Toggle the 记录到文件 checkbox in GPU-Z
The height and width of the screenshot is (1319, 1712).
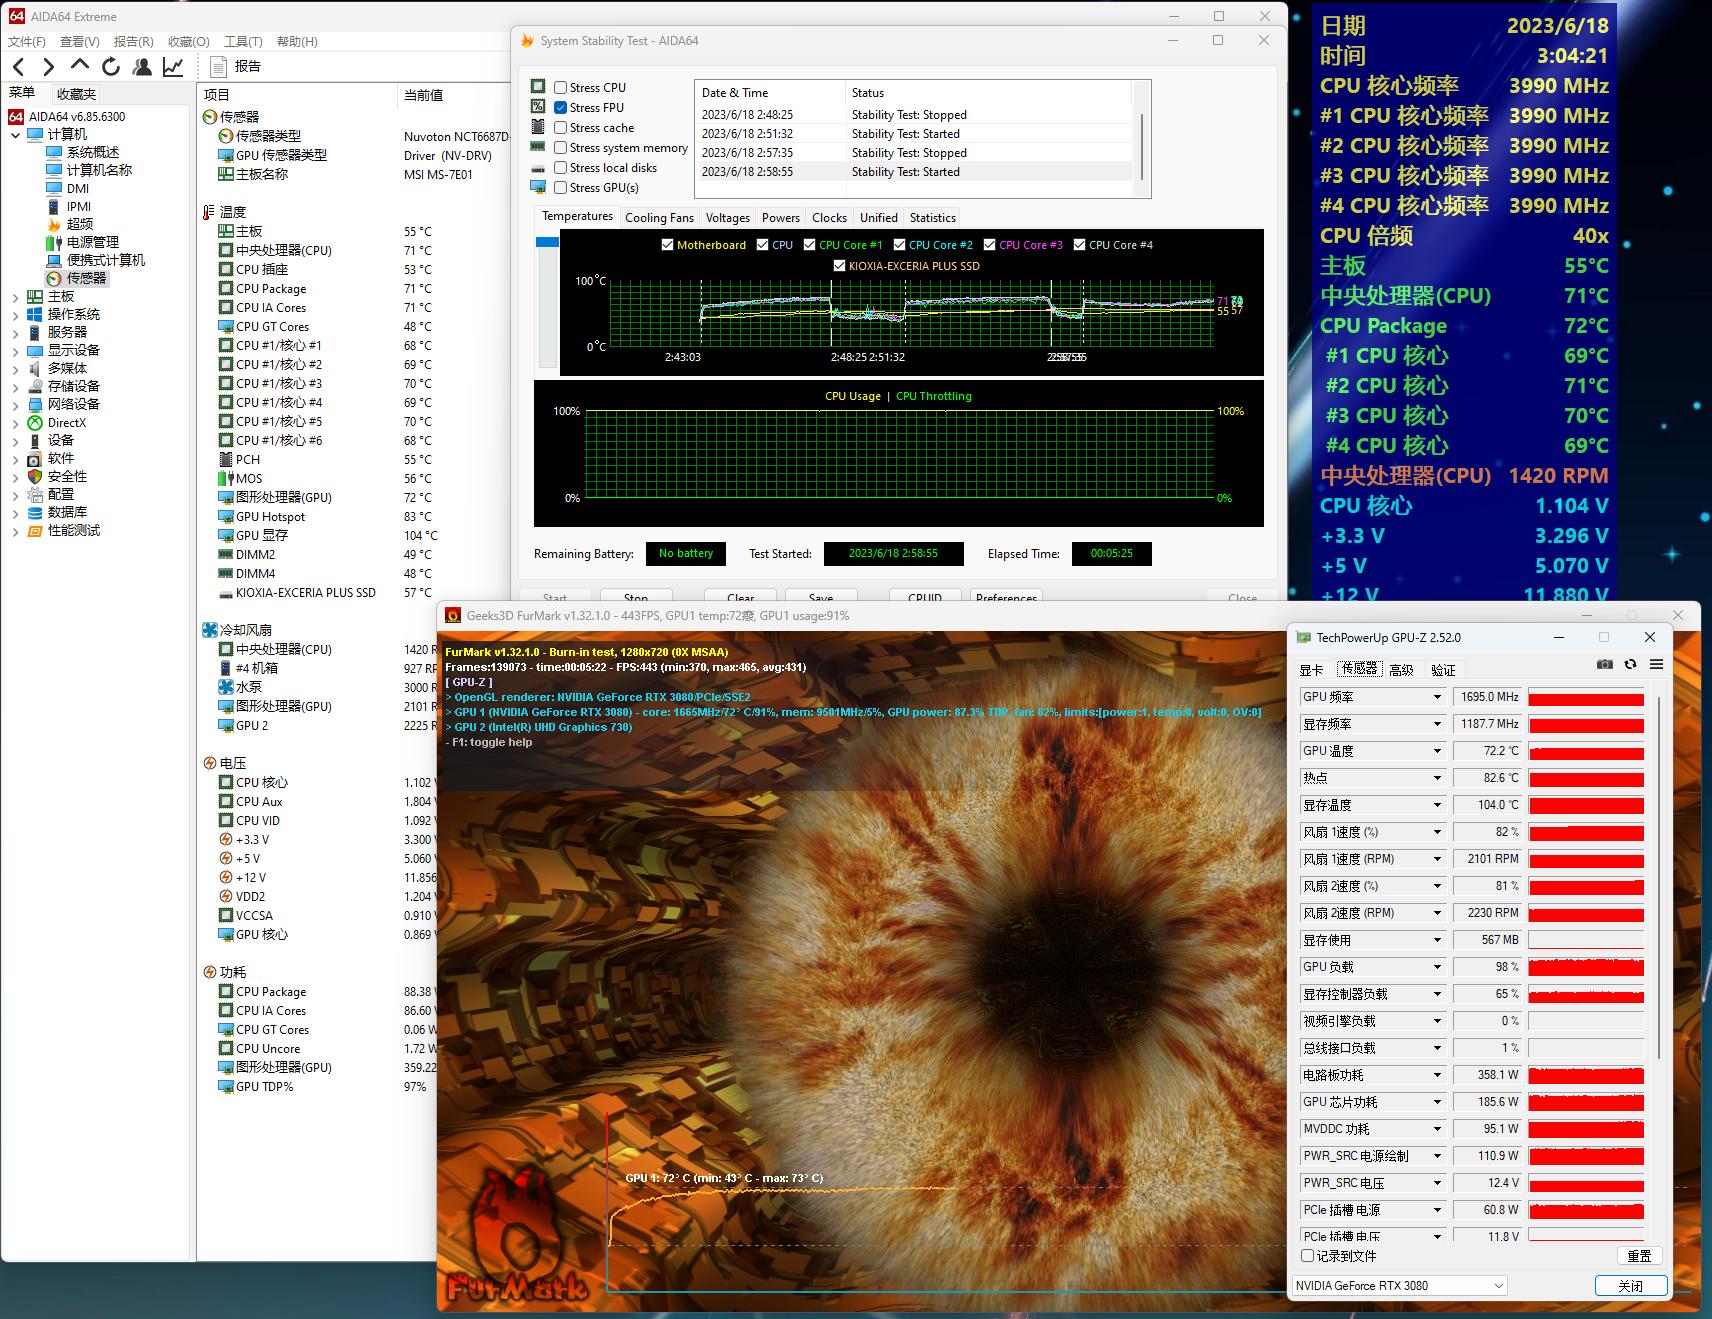(1307, 1256)
